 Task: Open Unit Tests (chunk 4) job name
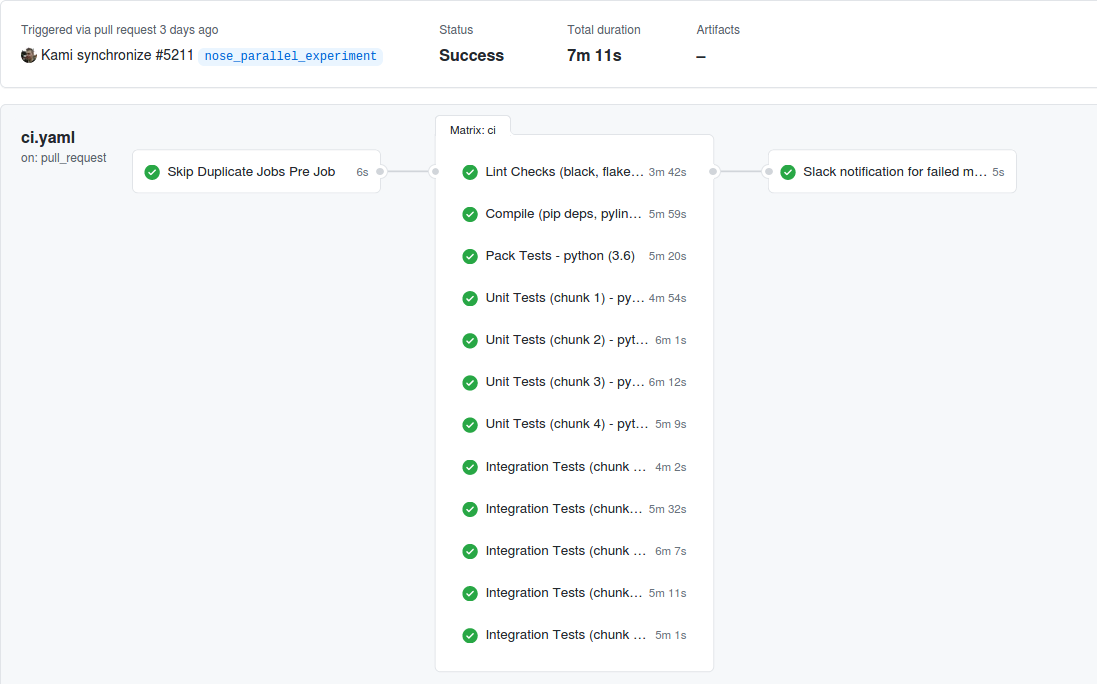click(x=567, y=424)
